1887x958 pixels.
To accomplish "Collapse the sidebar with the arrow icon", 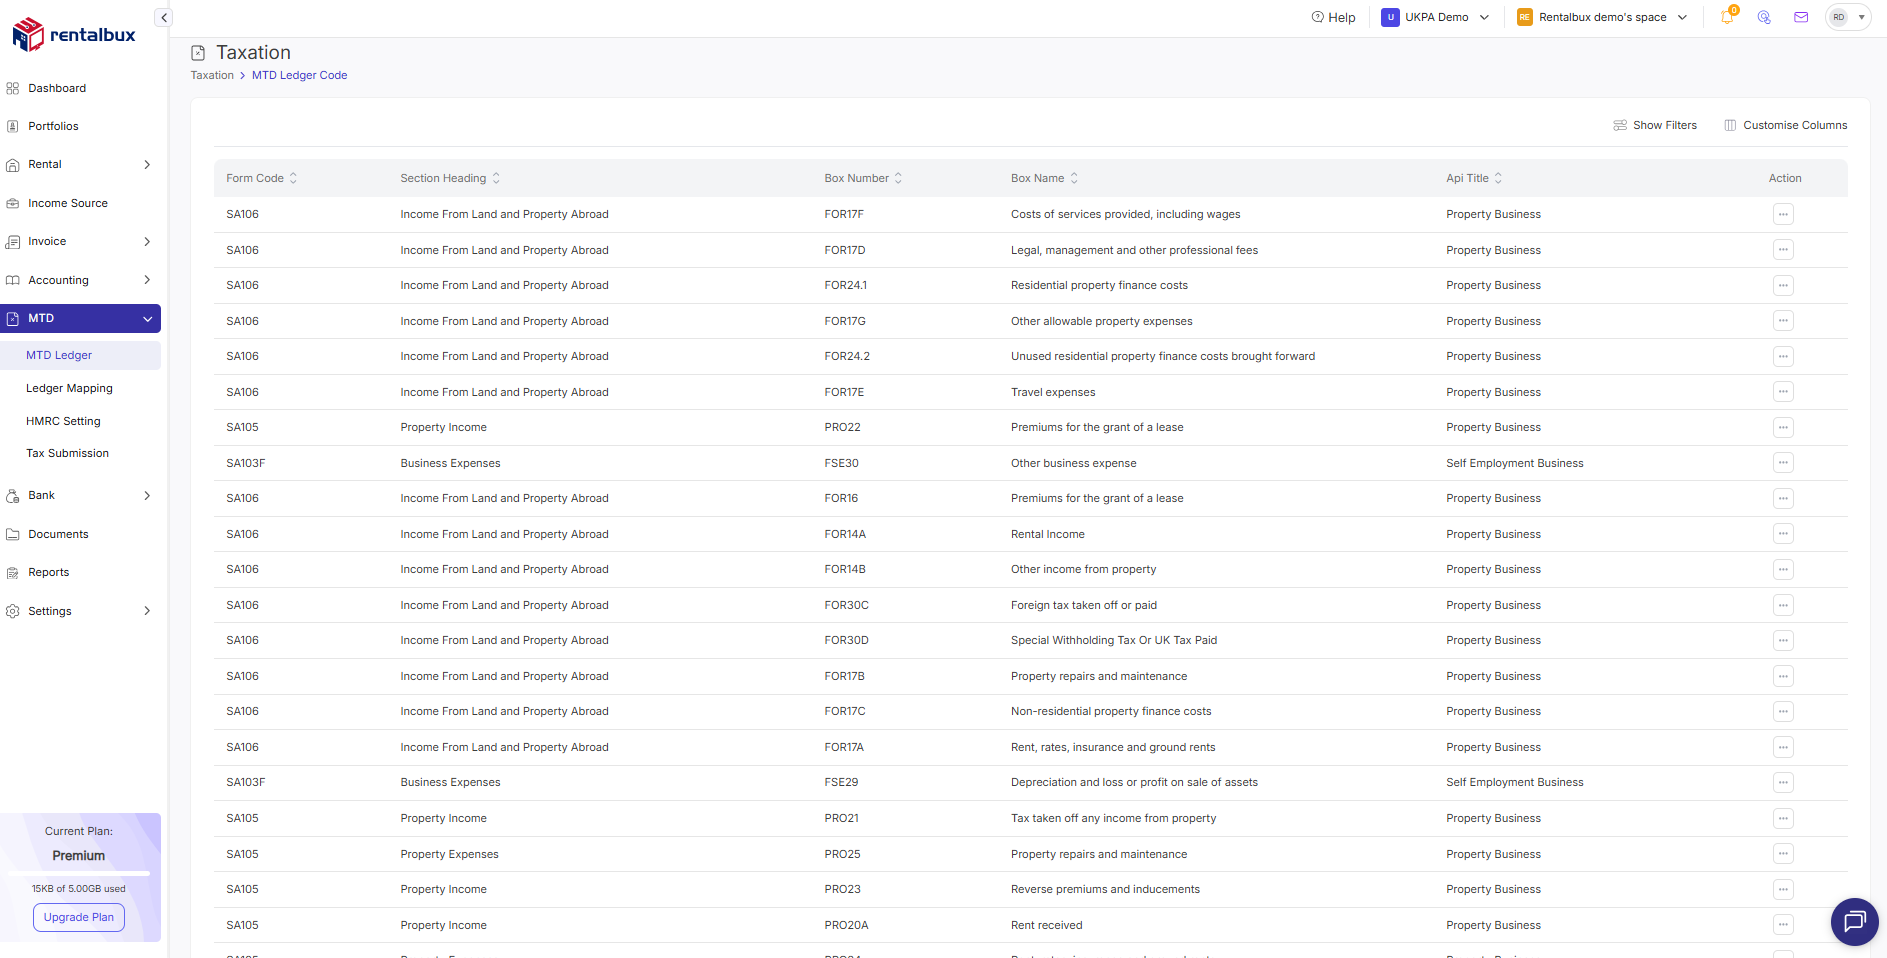I will 164,17.
